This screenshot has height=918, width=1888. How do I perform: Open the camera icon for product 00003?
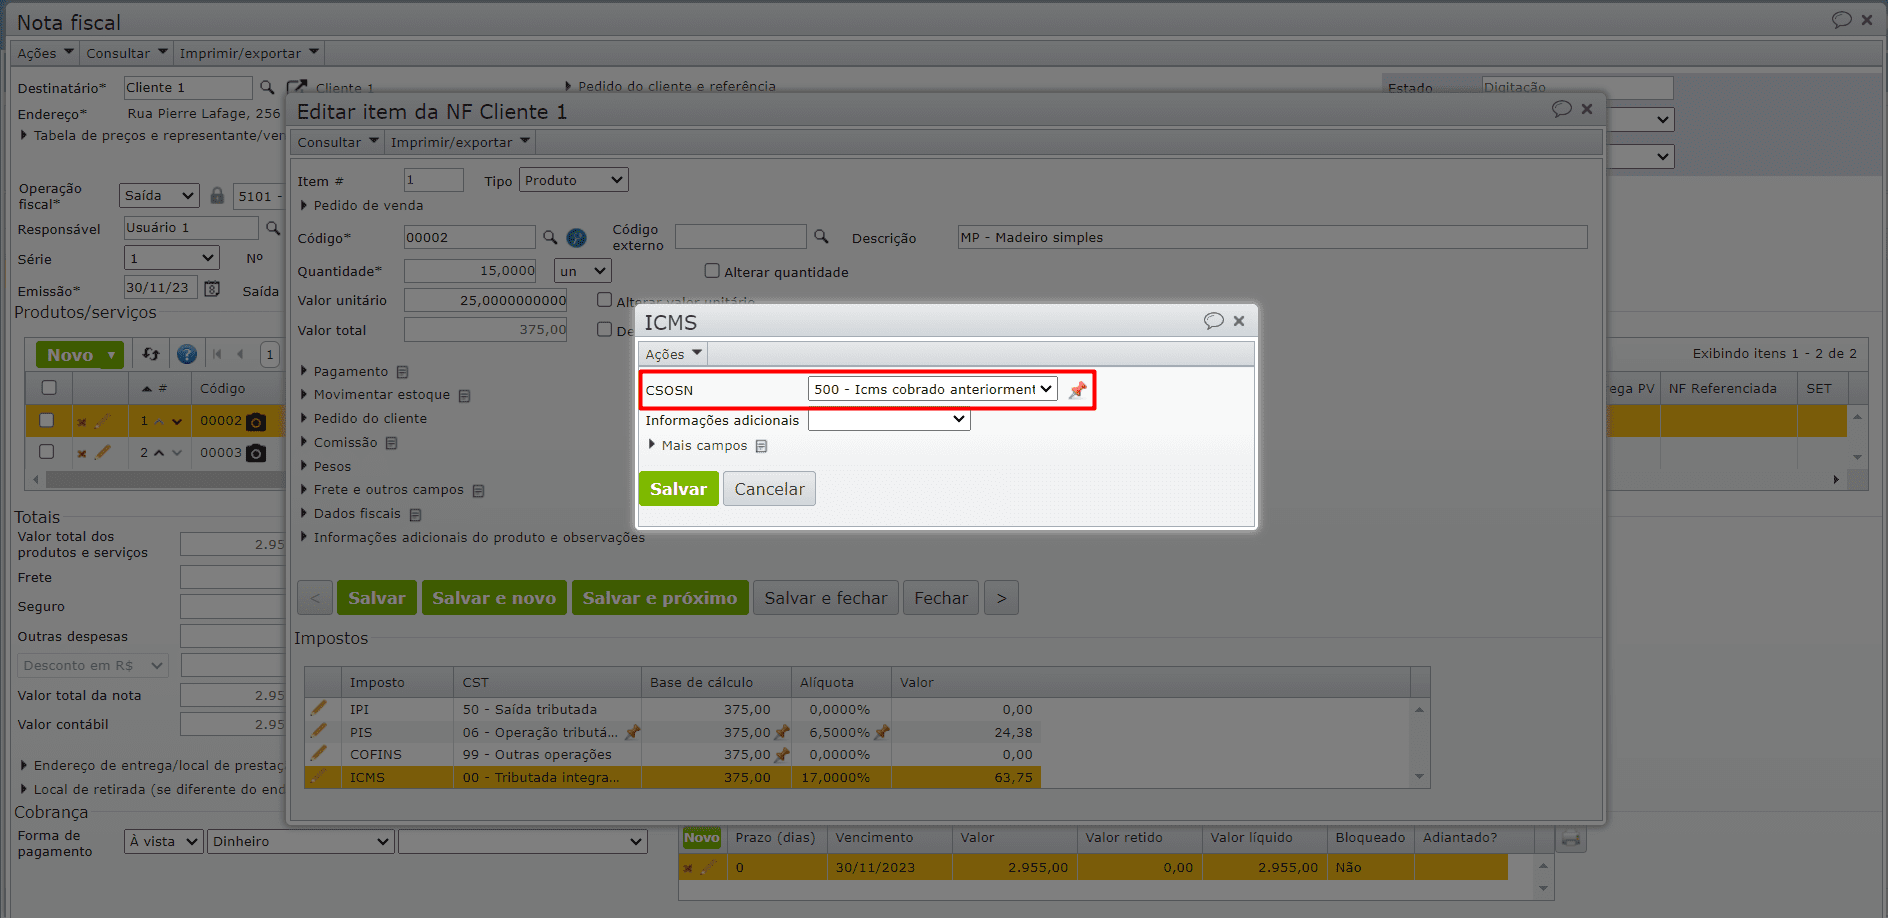[x=256, y=453]
